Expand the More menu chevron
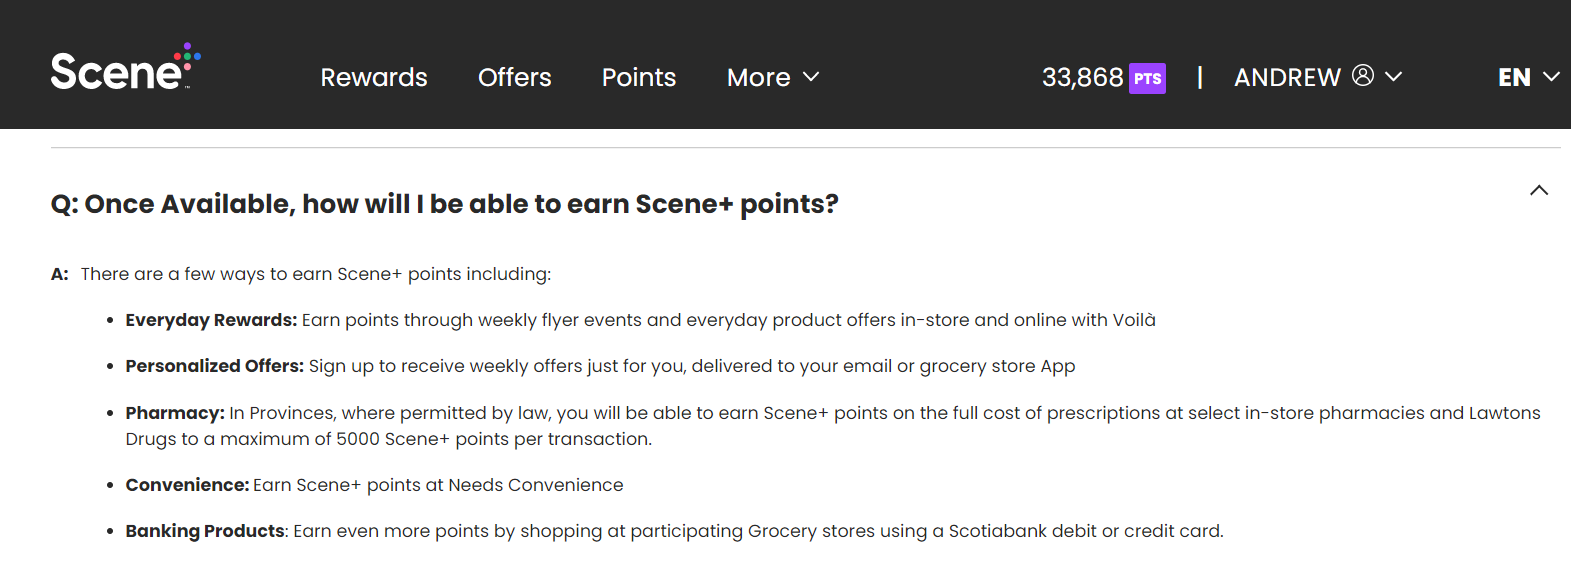This screenshot has height=576, width=1571. click(x=811, y=77)
